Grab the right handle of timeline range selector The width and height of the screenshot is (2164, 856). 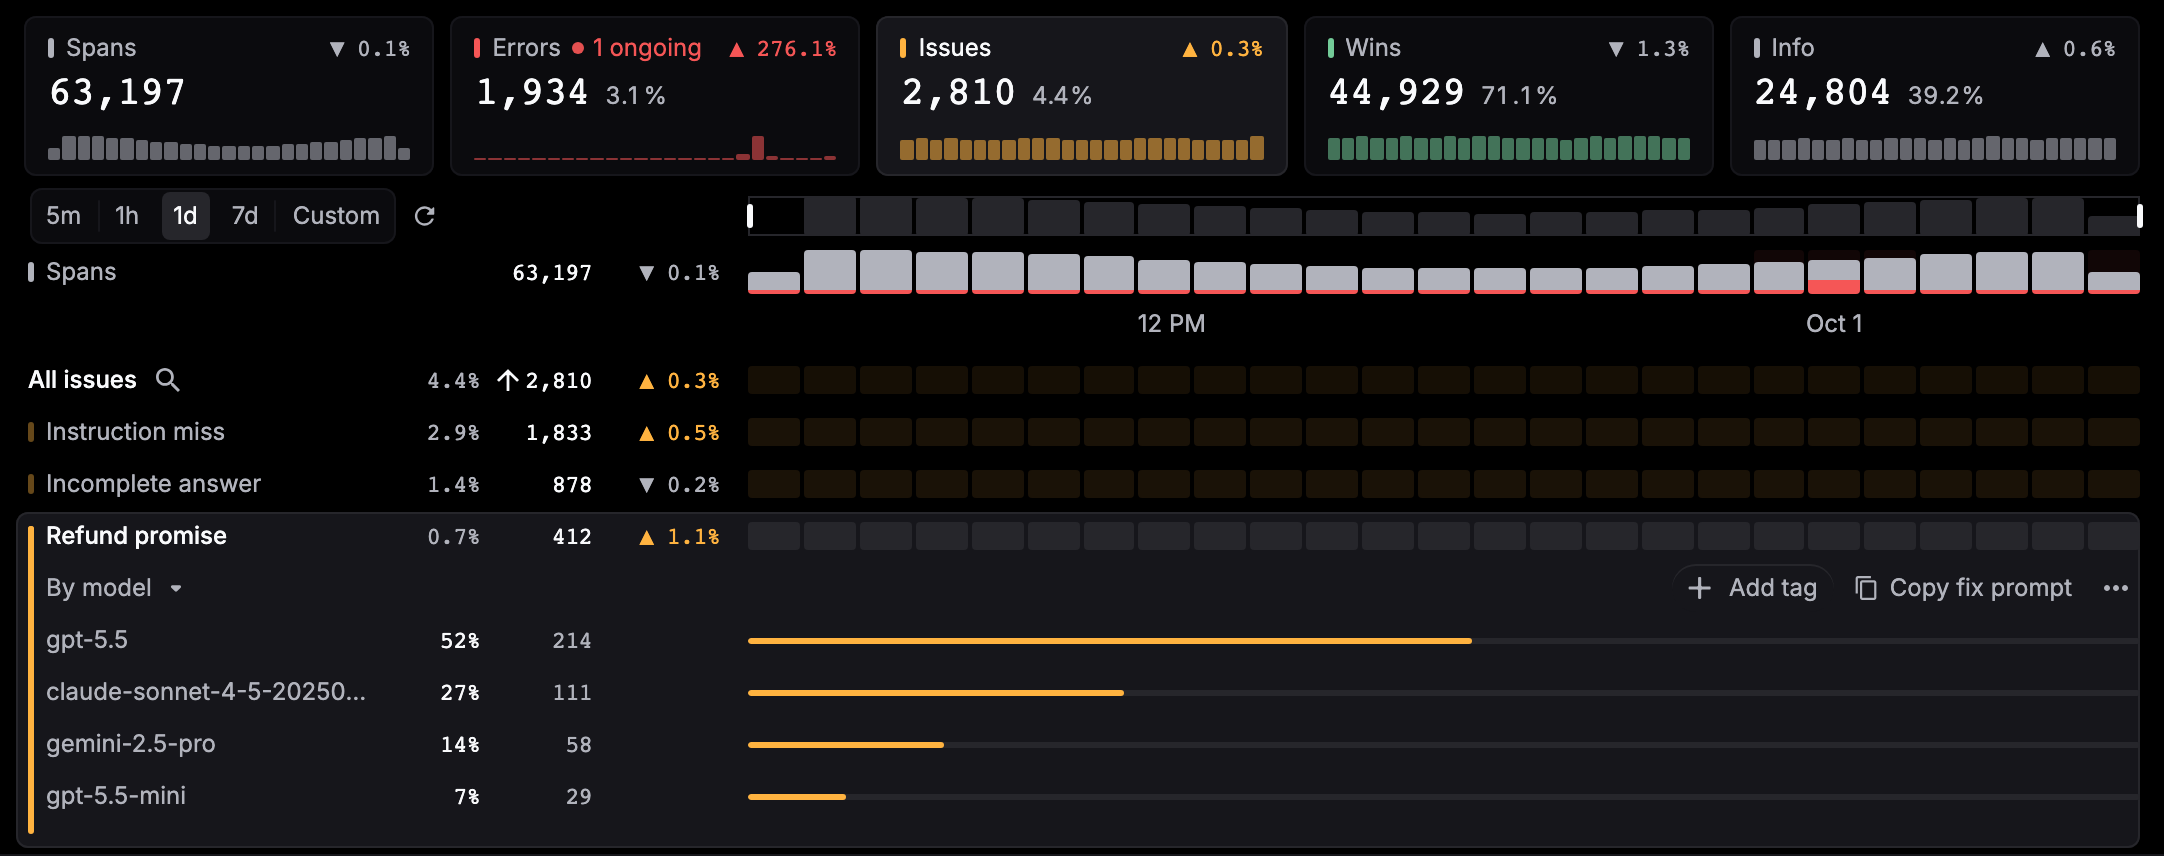[x=2139, y=216]
